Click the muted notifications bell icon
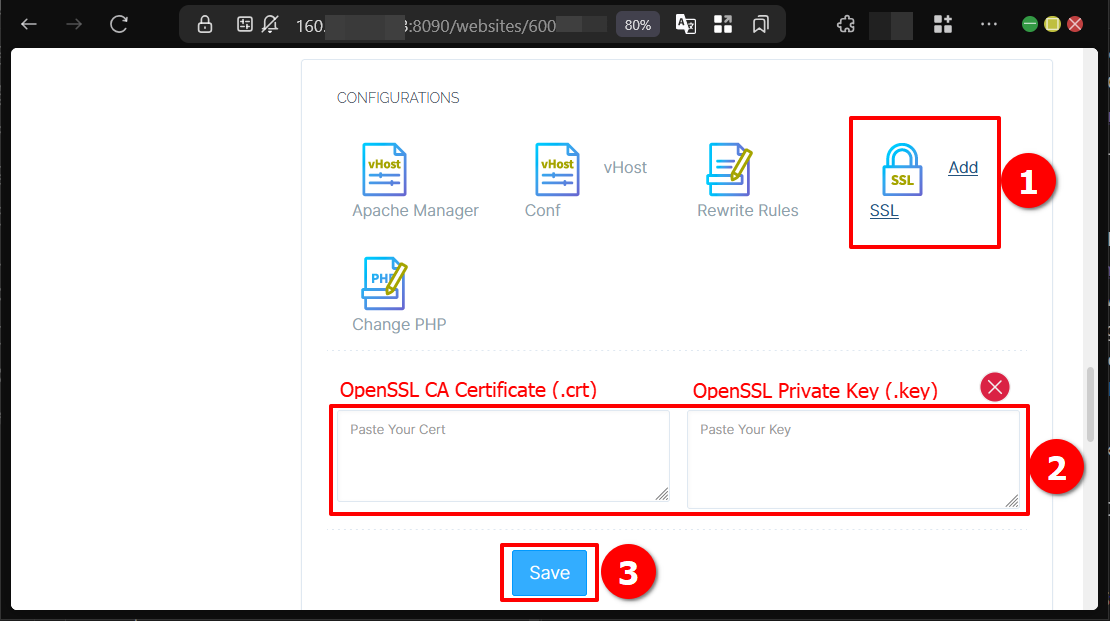 tap(270, 25)
